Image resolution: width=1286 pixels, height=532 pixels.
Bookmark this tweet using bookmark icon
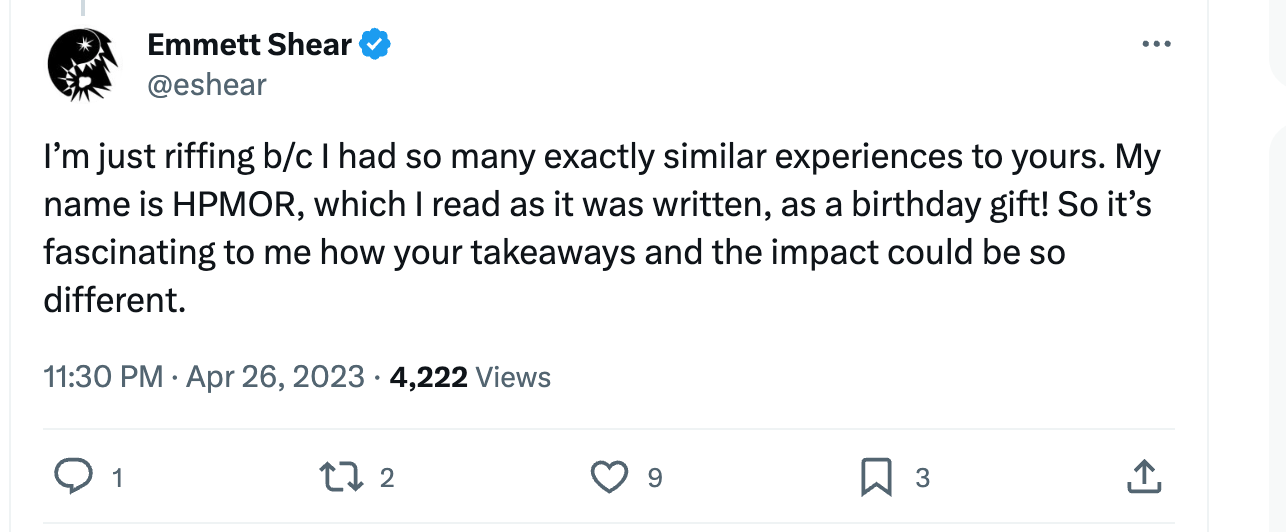pos(876,478)
